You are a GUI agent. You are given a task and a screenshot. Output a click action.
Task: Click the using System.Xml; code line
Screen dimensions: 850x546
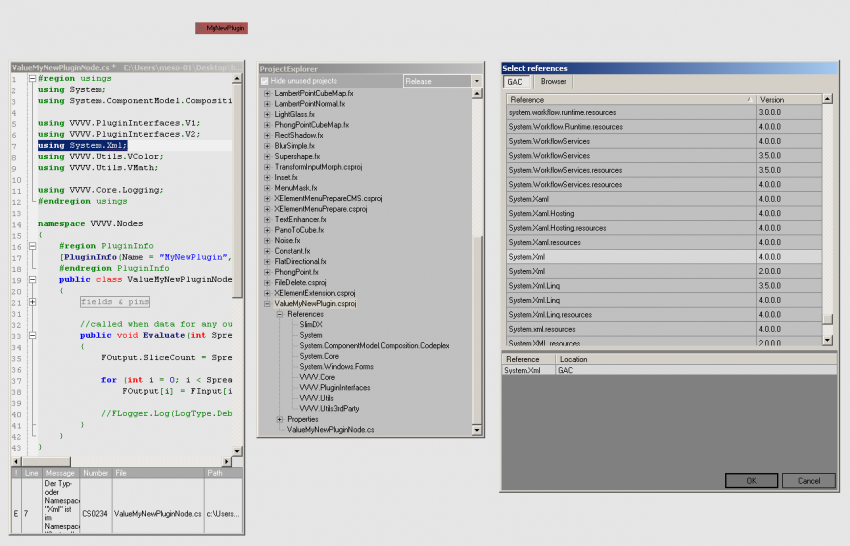point(82,145)
